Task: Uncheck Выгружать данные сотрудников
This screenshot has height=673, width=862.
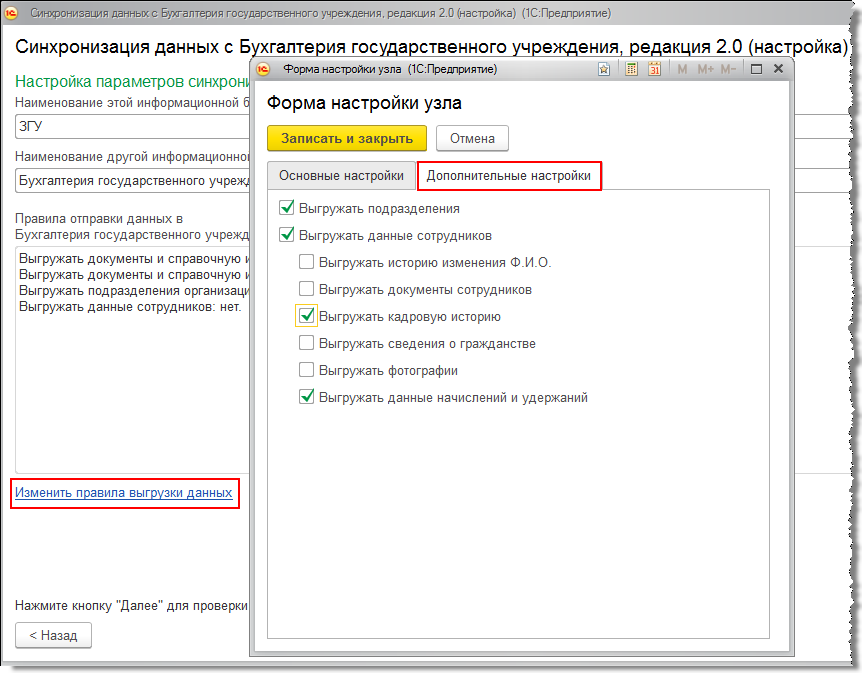Action: pyautogui.click(x=286, y=235)
